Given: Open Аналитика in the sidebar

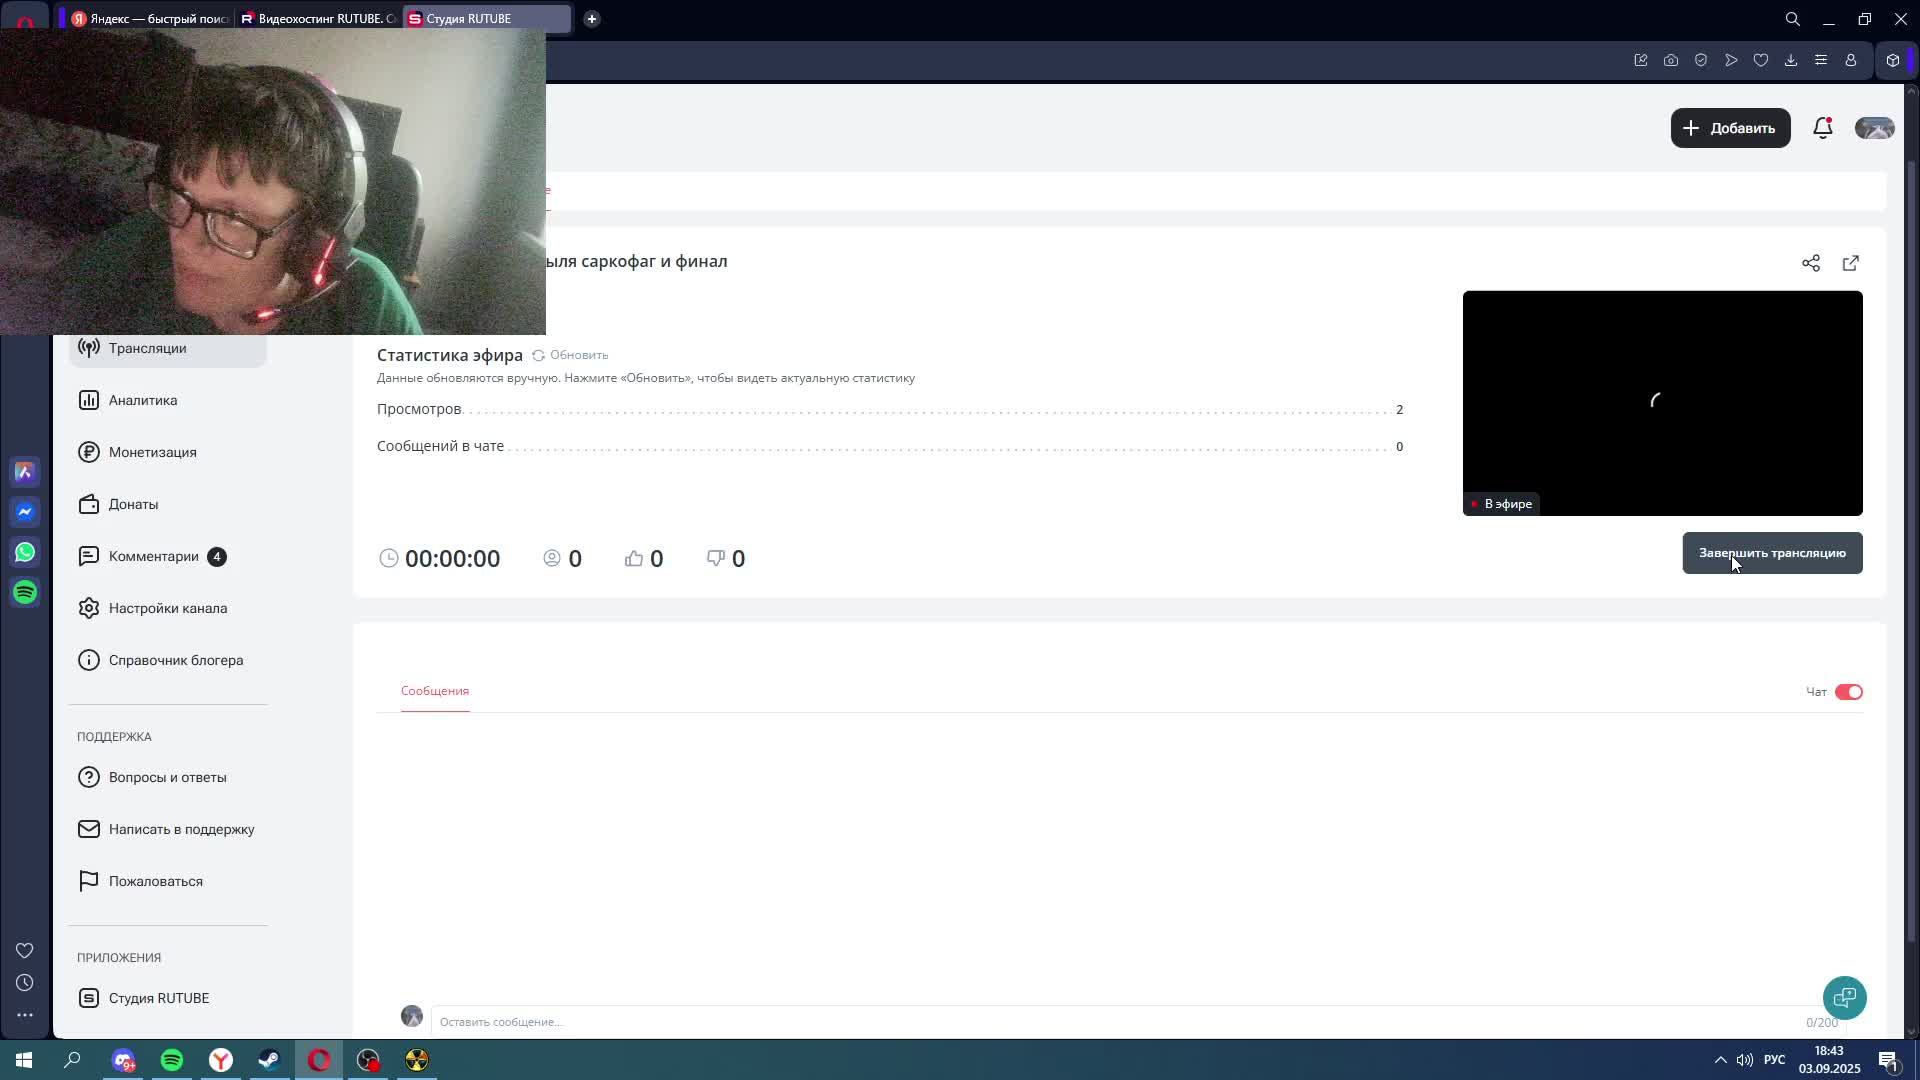Looking at the screenshot, I should [x=143, y=400].
